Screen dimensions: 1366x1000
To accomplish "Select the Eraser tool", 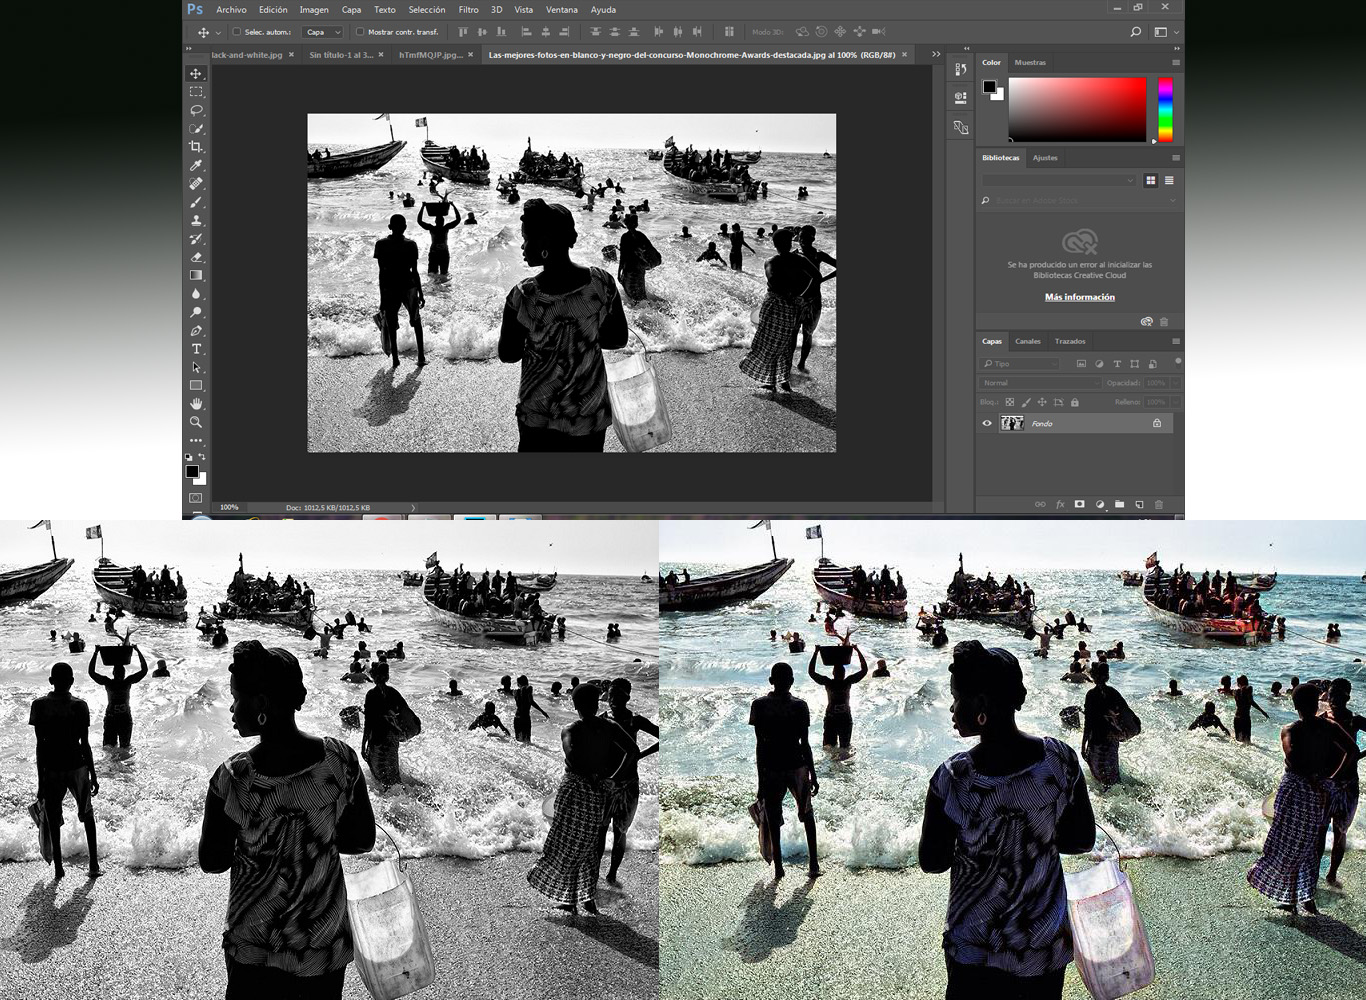I will 197,255.
